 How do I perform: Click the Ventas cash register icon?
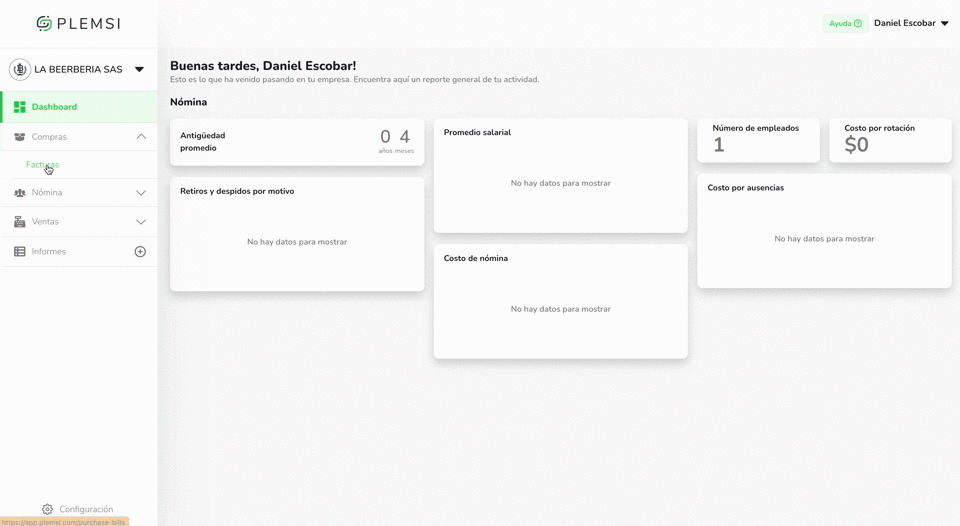click(x=20, y=222)
